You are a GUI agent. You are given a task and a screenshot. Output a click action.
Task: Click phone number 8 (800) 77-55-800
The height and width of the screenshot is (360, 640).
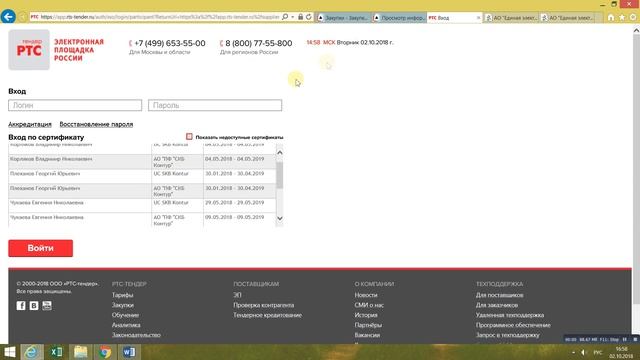click(258, 43)
